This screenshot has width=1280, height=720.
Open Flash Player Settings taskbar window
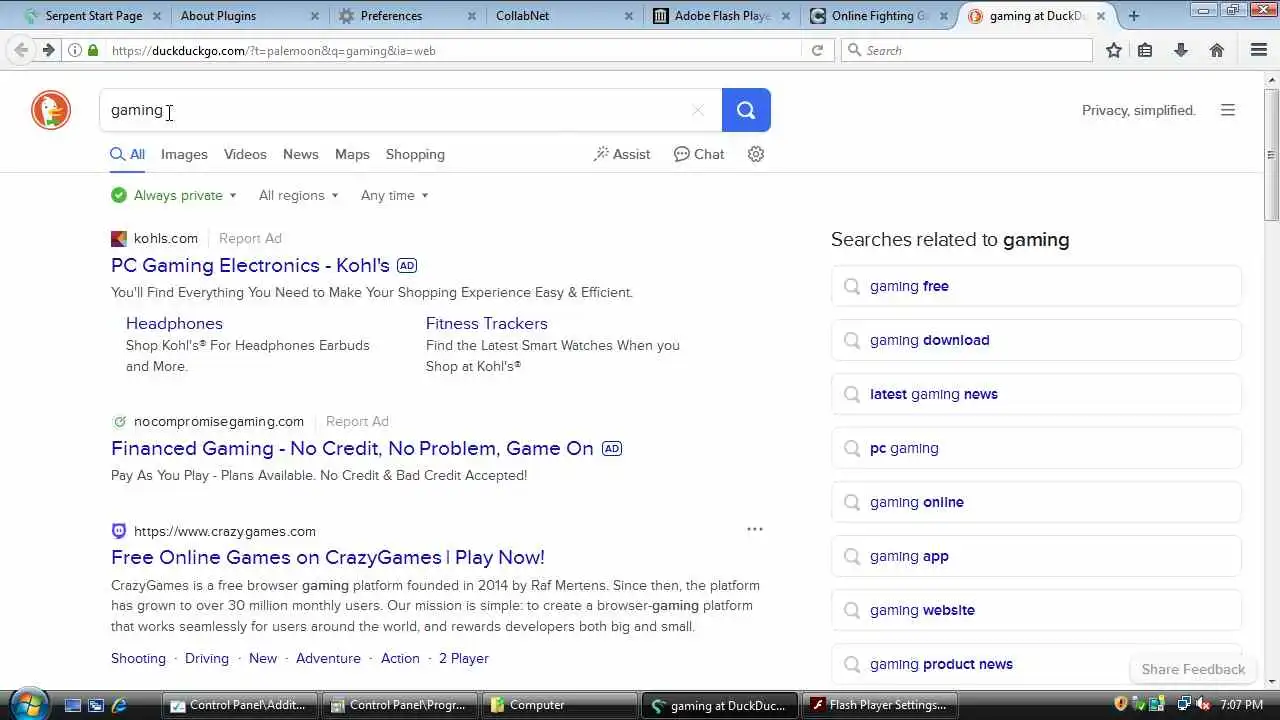[879, 705]
